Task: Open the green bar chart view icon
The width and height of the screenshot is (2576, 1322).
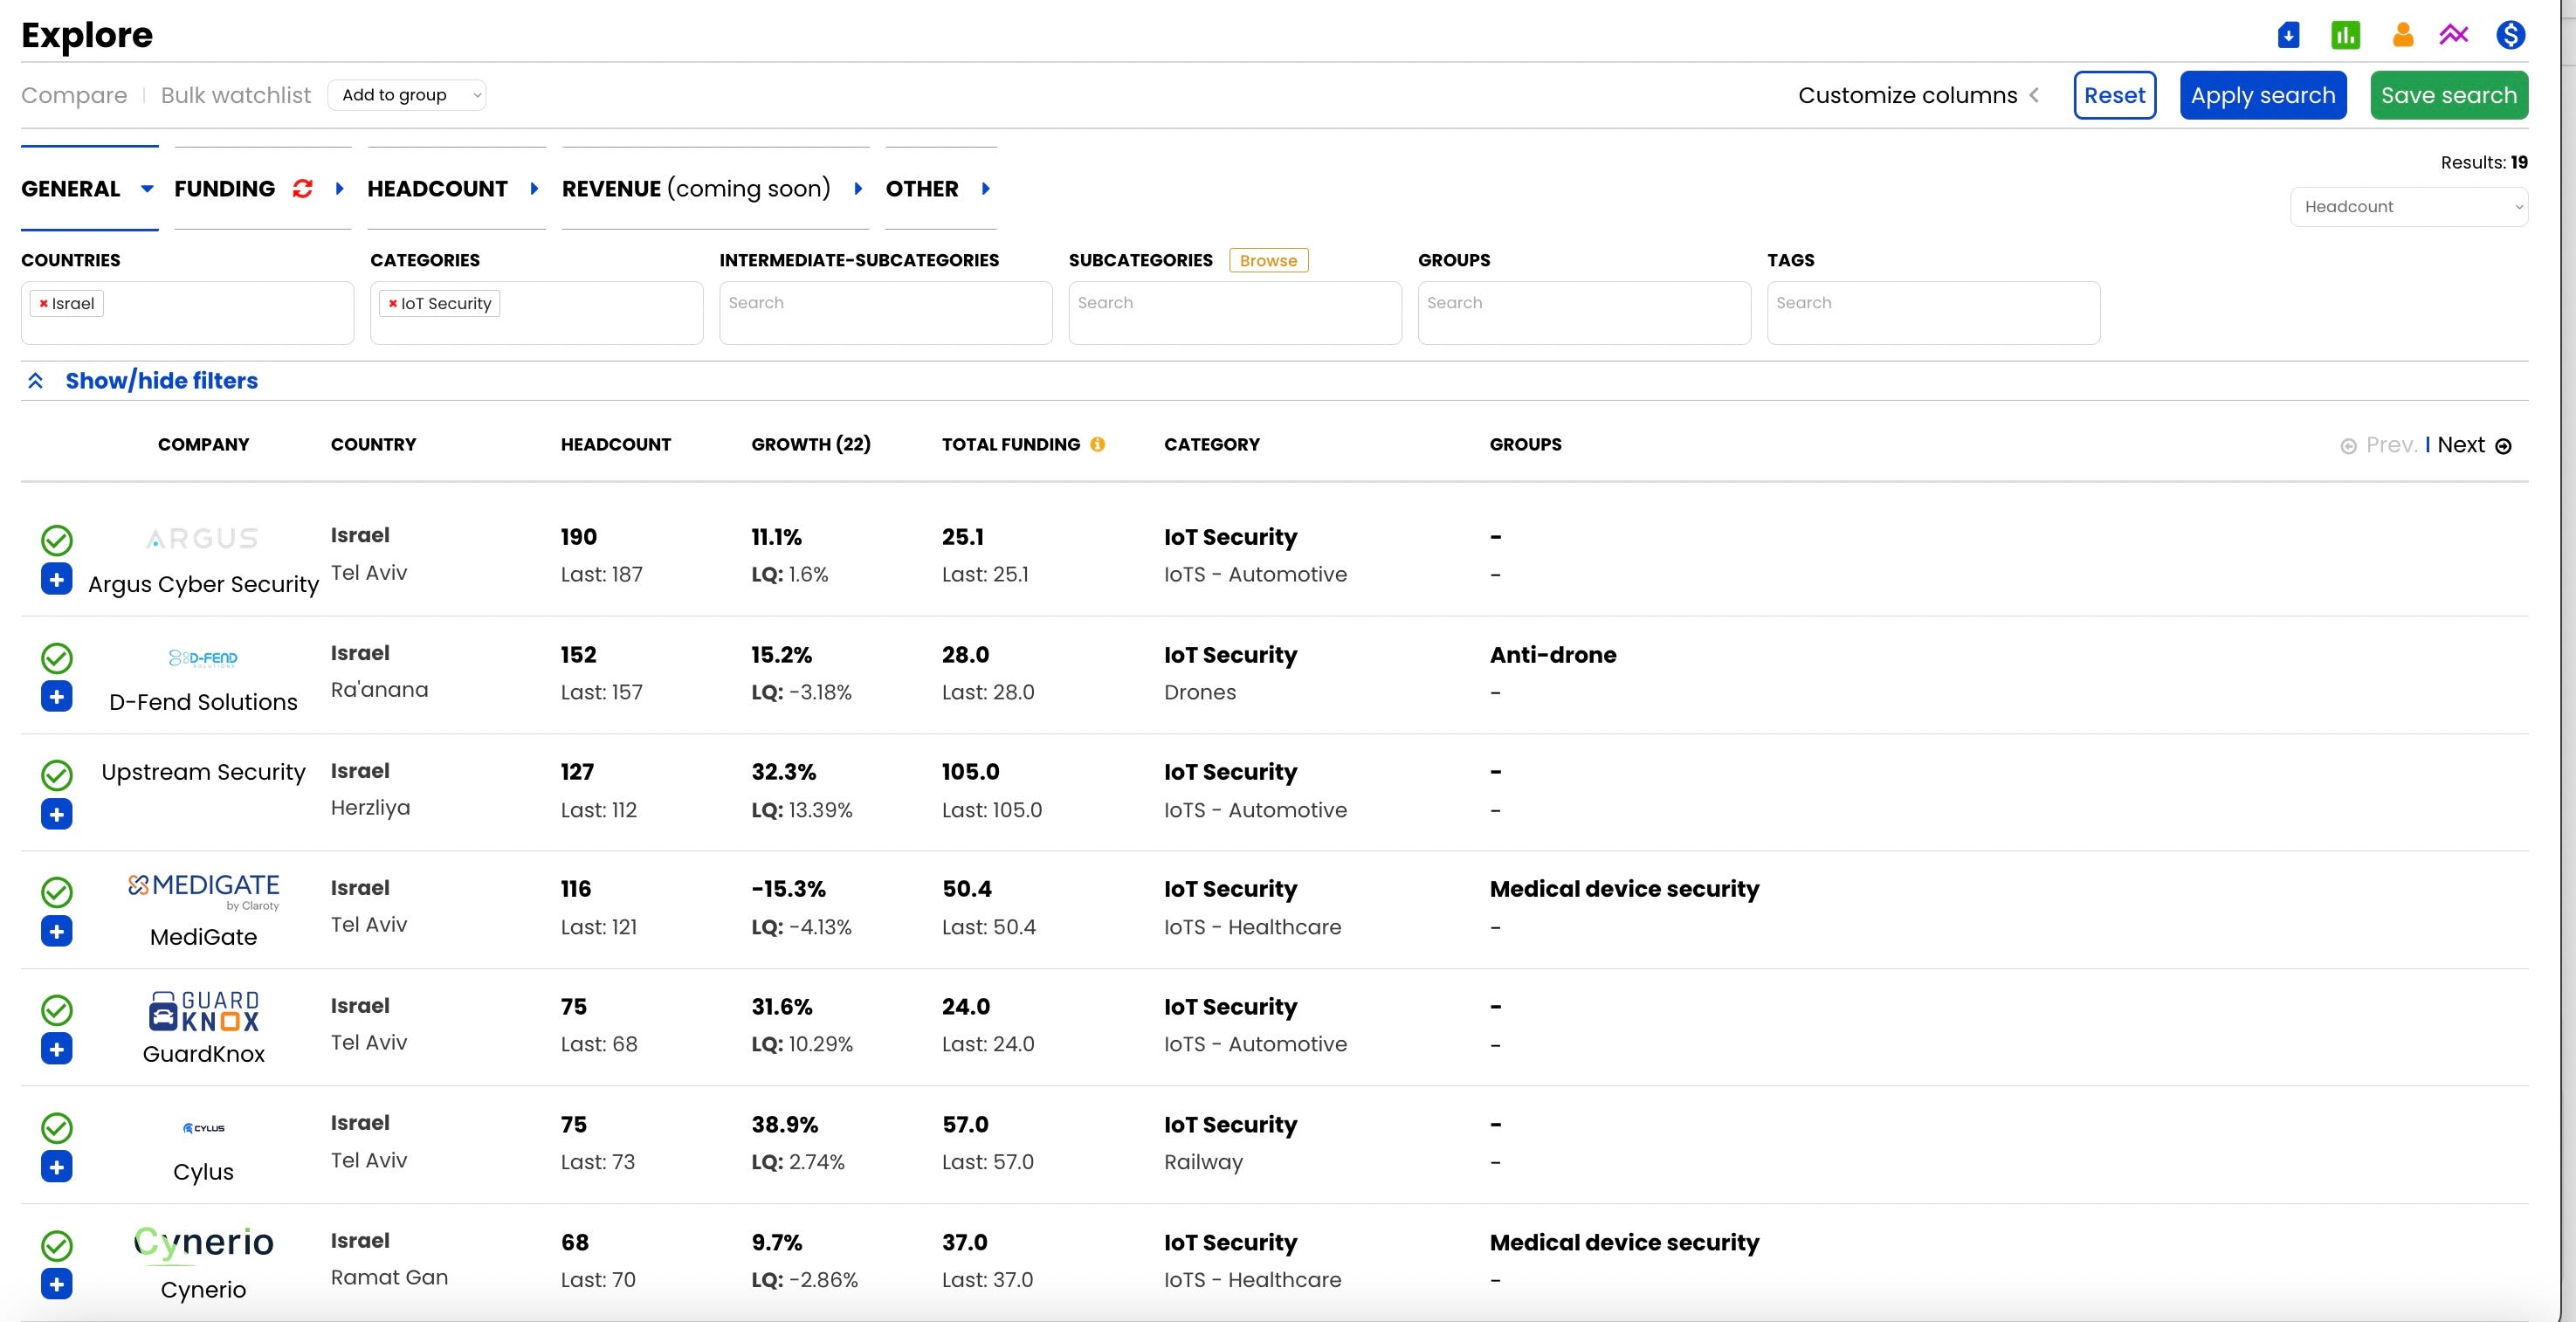Action: tap(2346, 34)
